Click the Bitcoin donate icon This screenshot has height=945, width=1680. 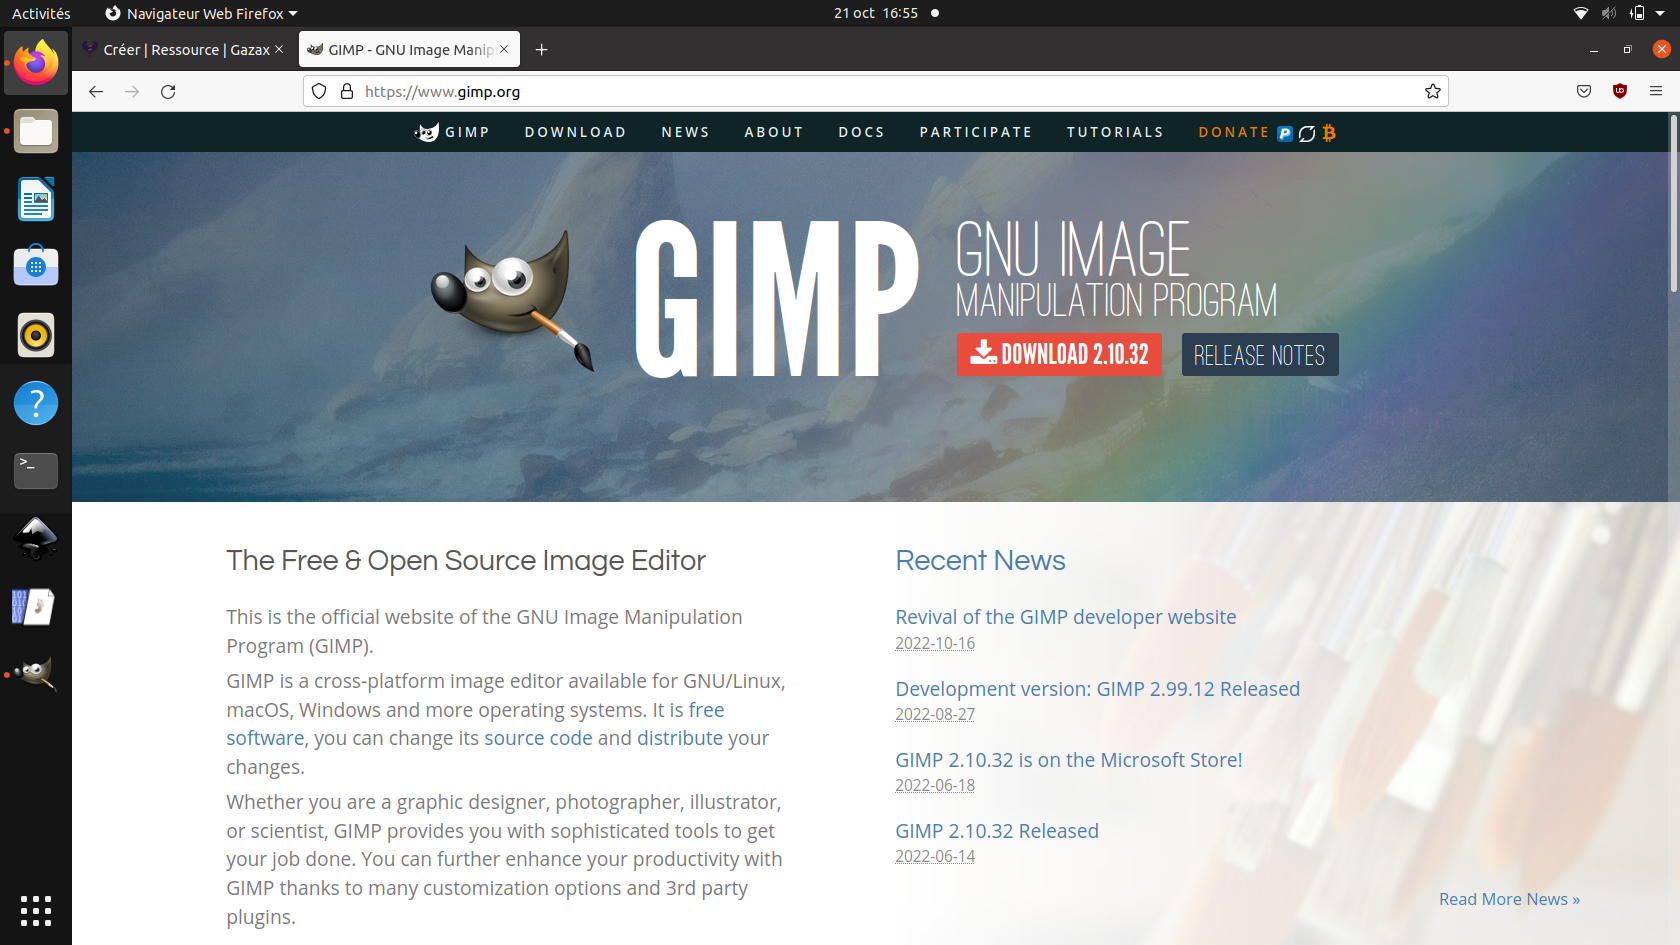click(x=1329, y=133)
